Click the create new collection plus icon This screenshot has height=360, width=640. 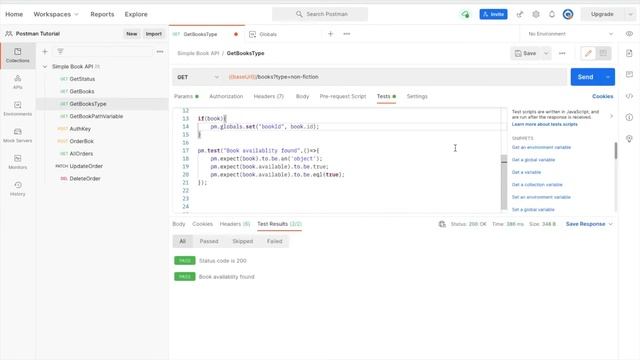tap(45, 51)
